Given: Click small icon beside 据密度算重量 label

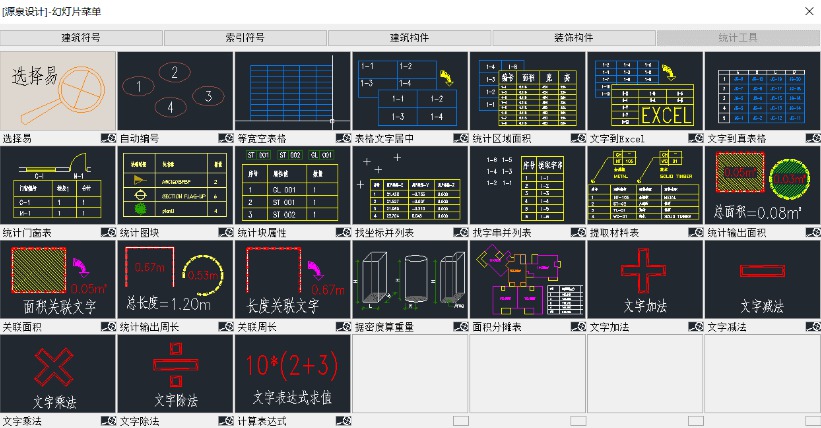Looking at the screenshot, I should click(x=461, y=326).
